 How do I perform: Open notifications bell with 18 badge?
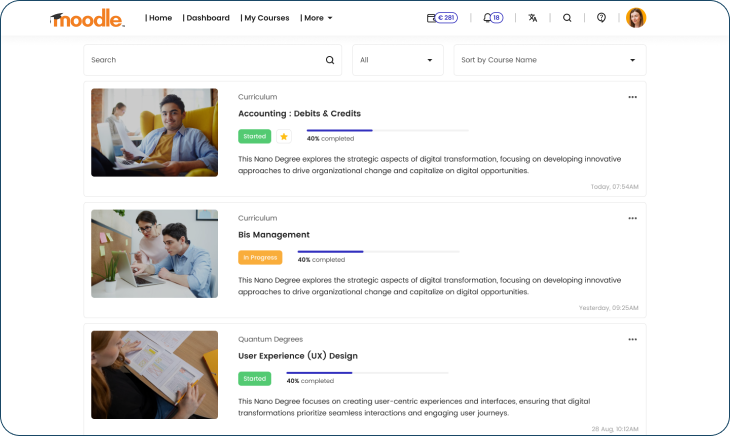coord(493,18)
